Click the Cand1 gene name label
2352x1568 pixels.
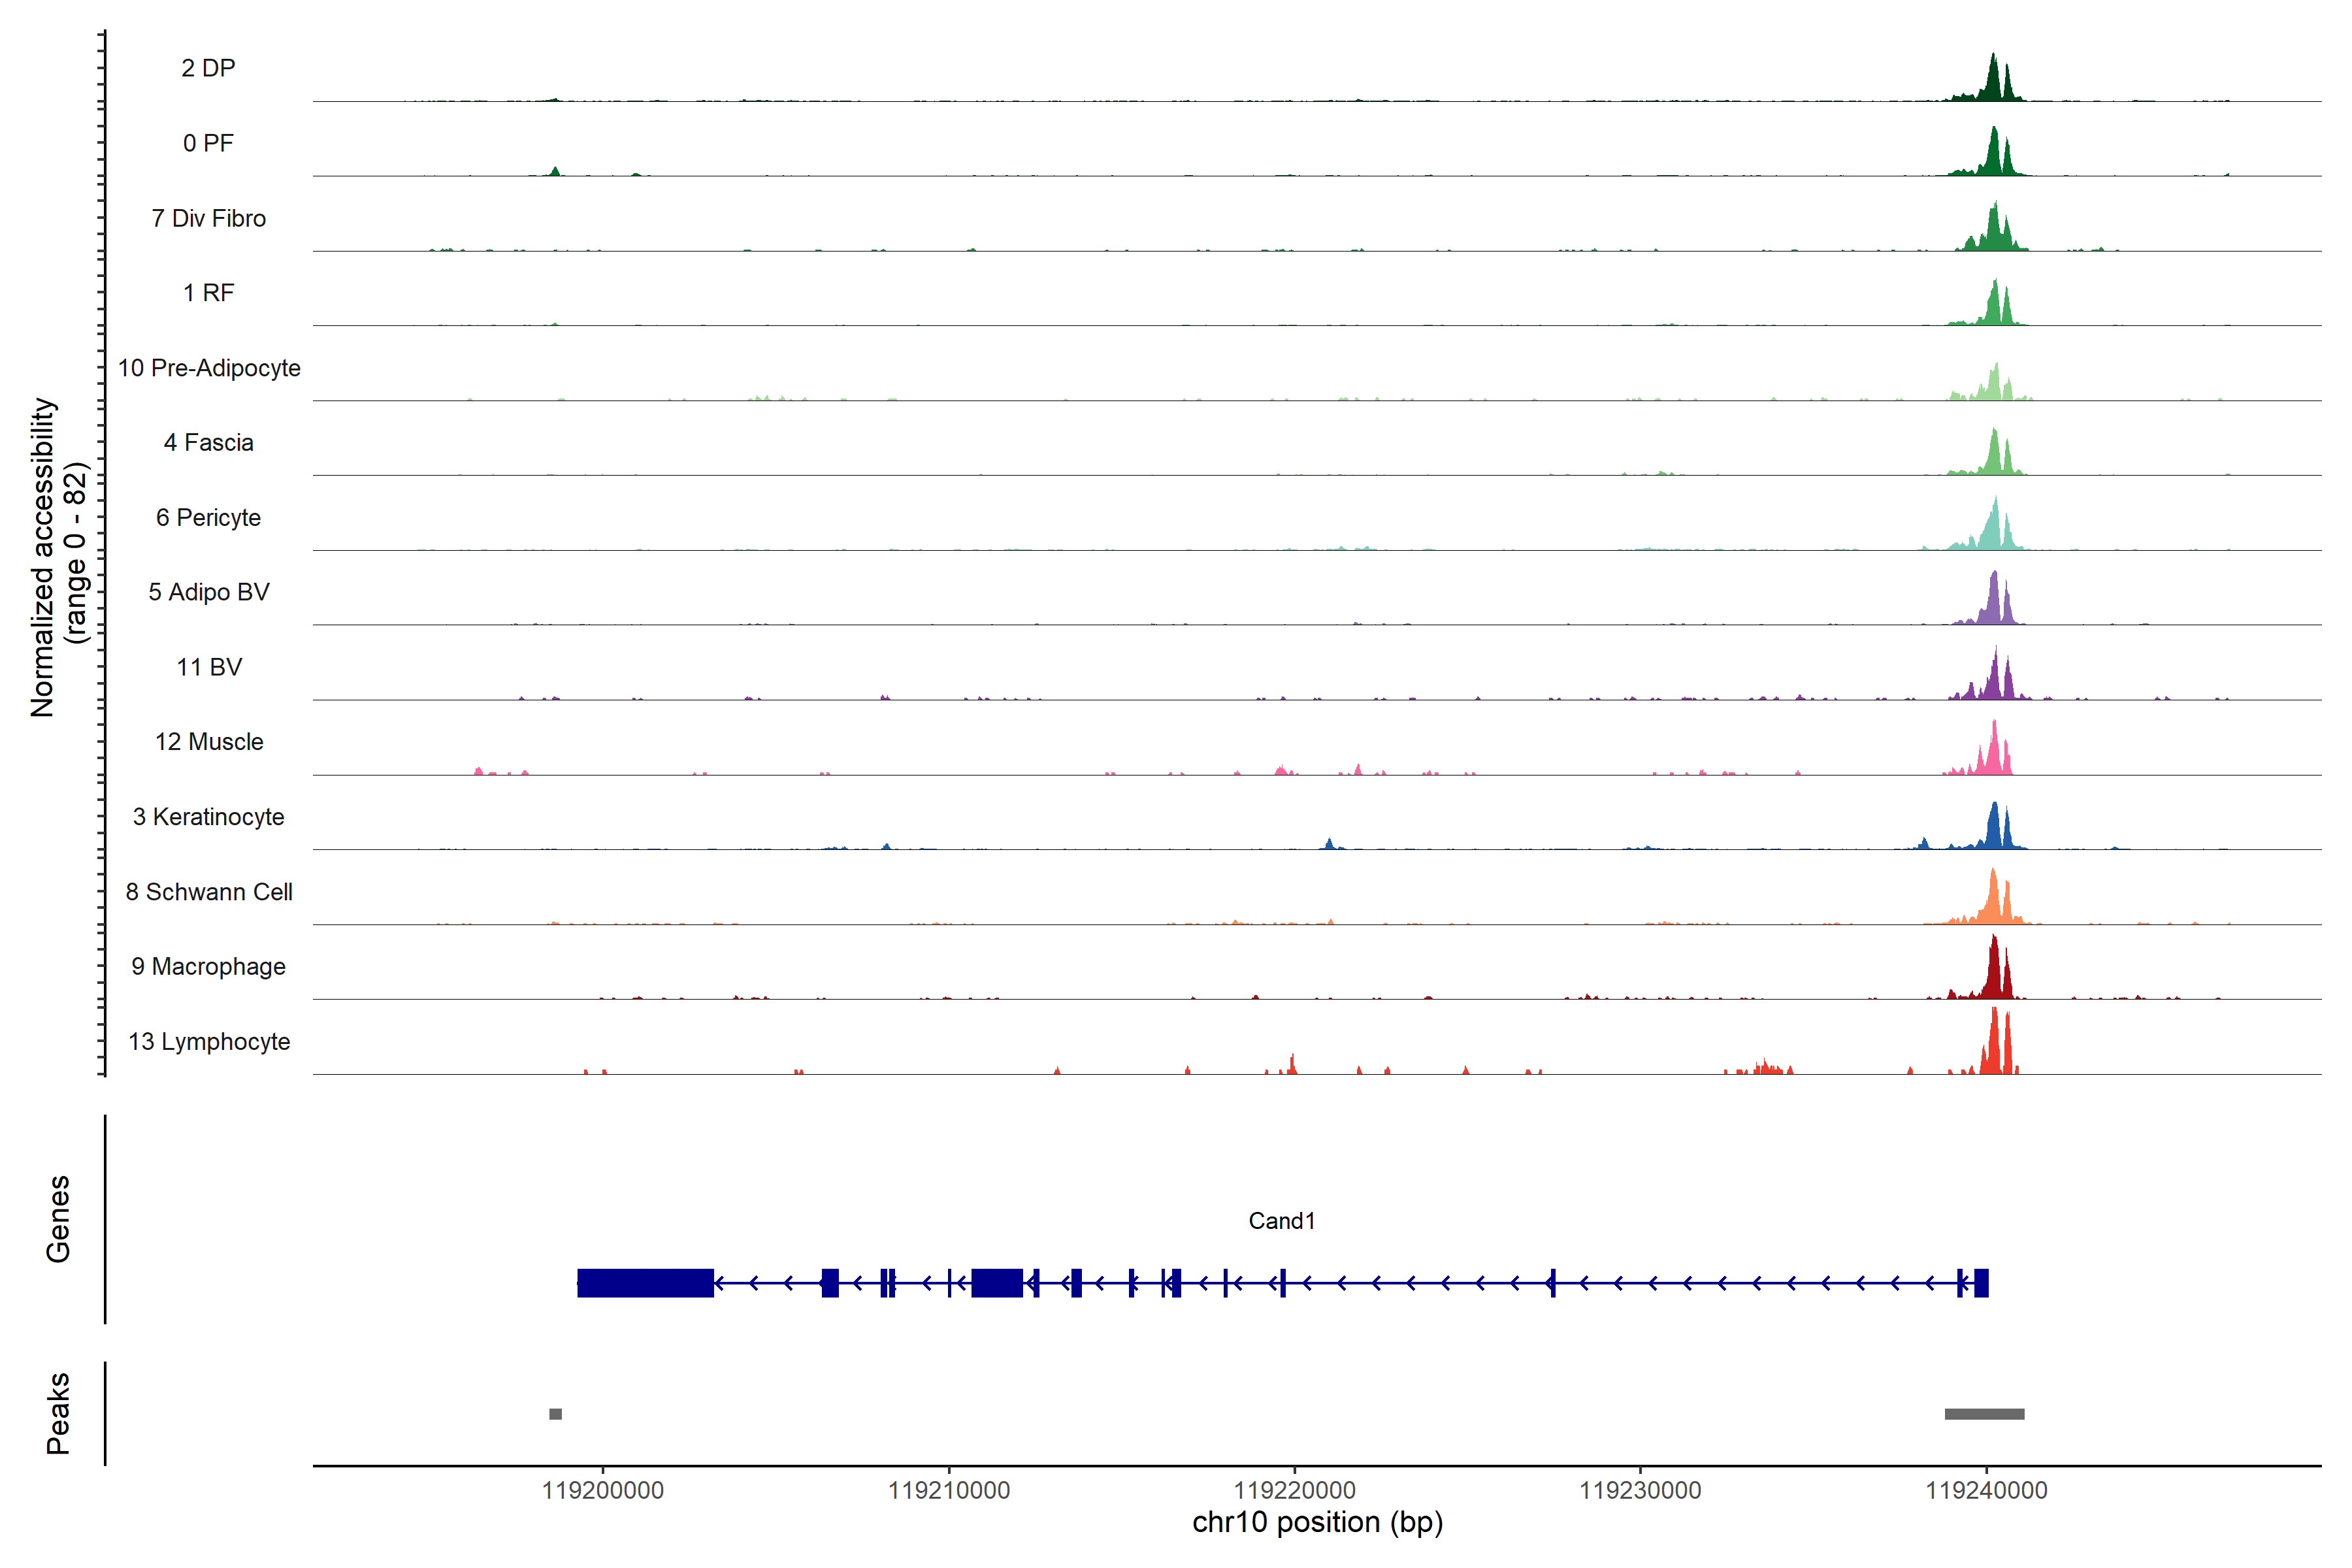pyautogui.click(x=1281, y=1221)
